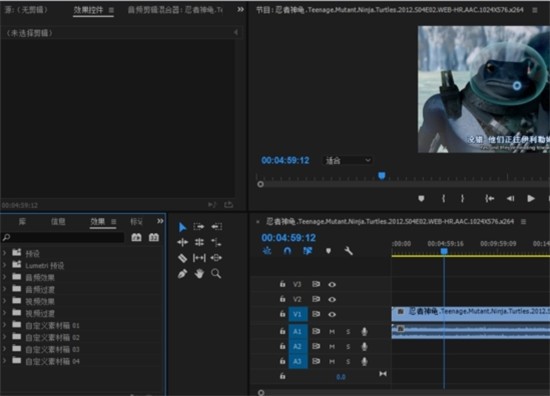Expand 自定义素材箱 01 folder
This screenshot has height=396, width=550.
(x=5, y=325)
